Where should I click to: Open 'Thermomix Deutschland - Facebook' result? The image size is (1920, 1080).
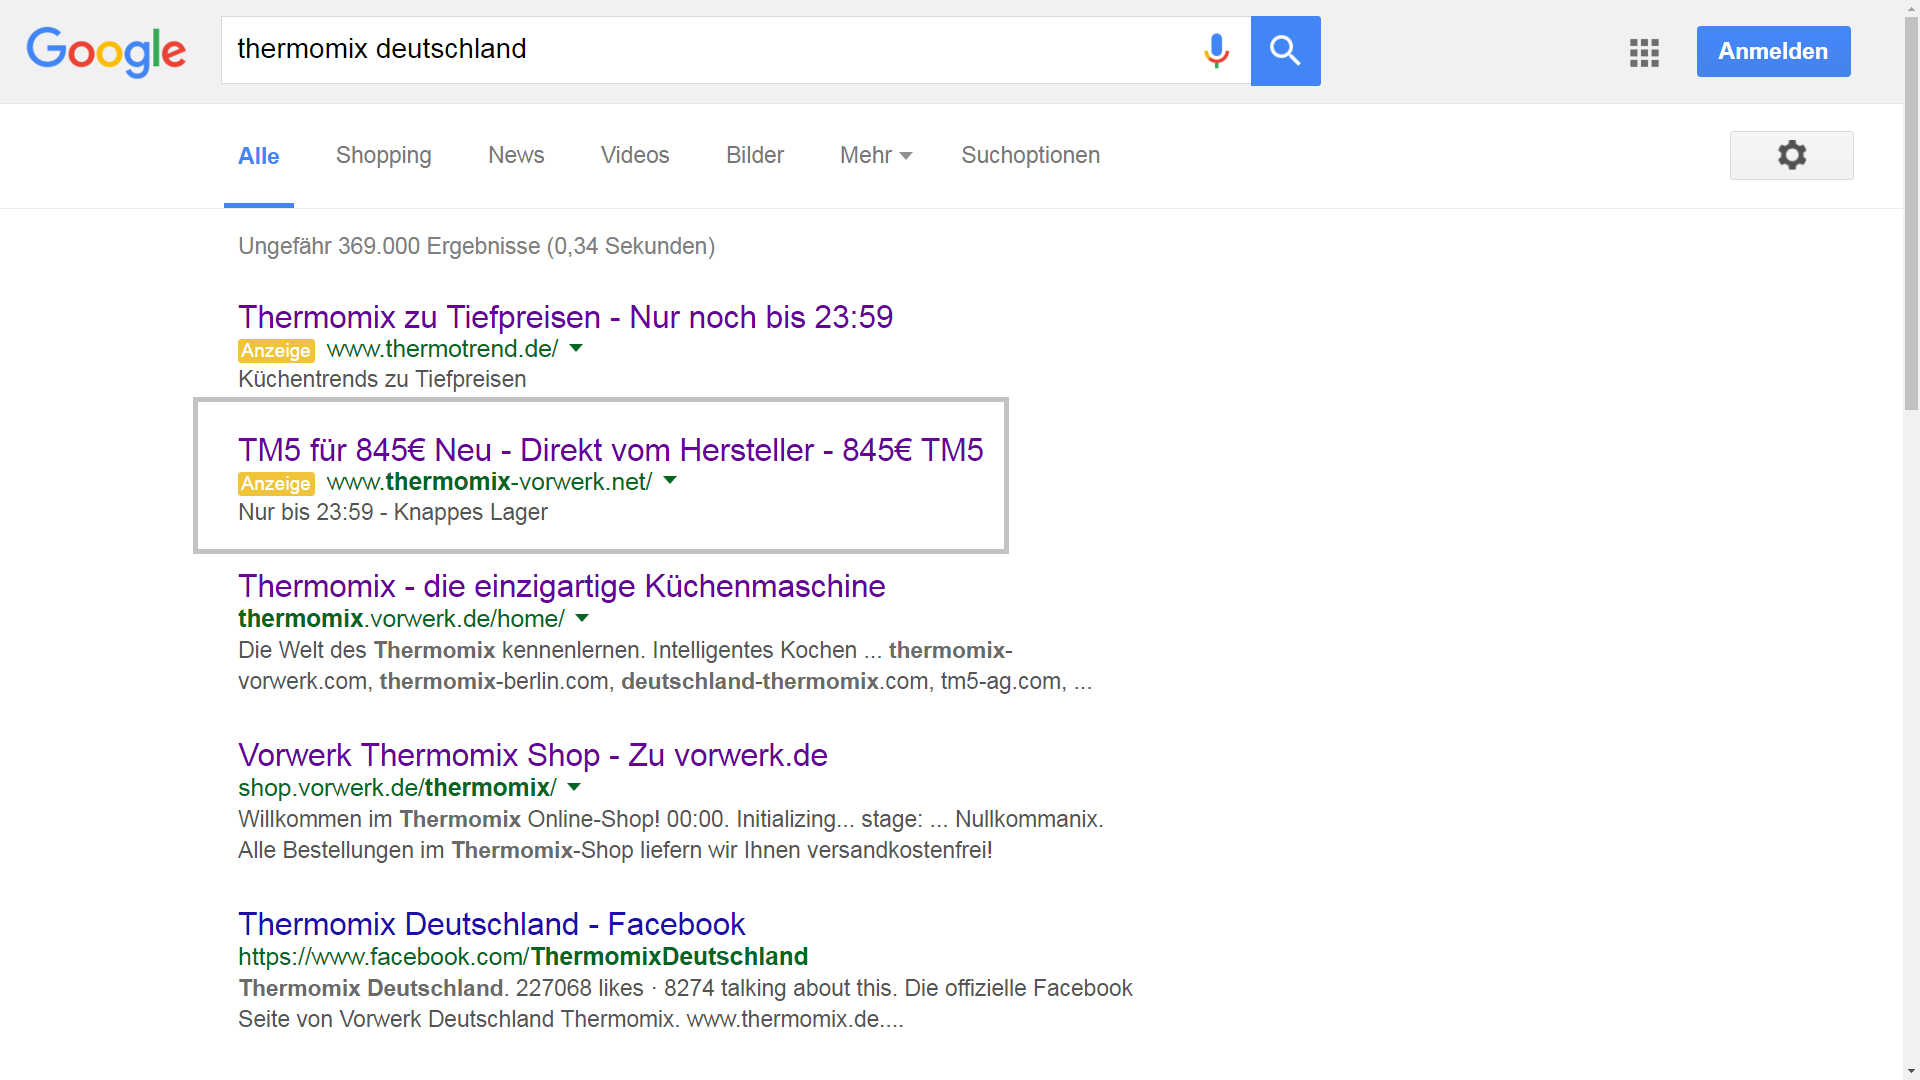[x=492, y=924]
